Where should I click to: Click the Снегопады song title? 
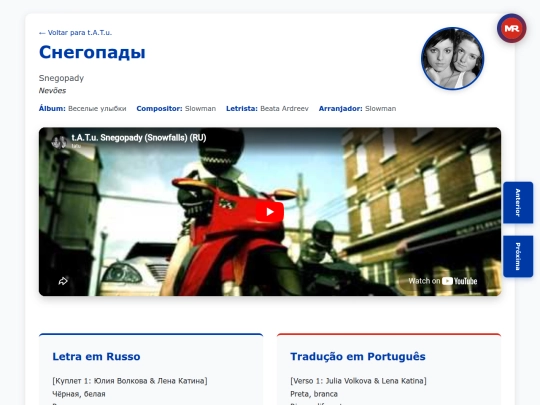[x=92, y=53]
